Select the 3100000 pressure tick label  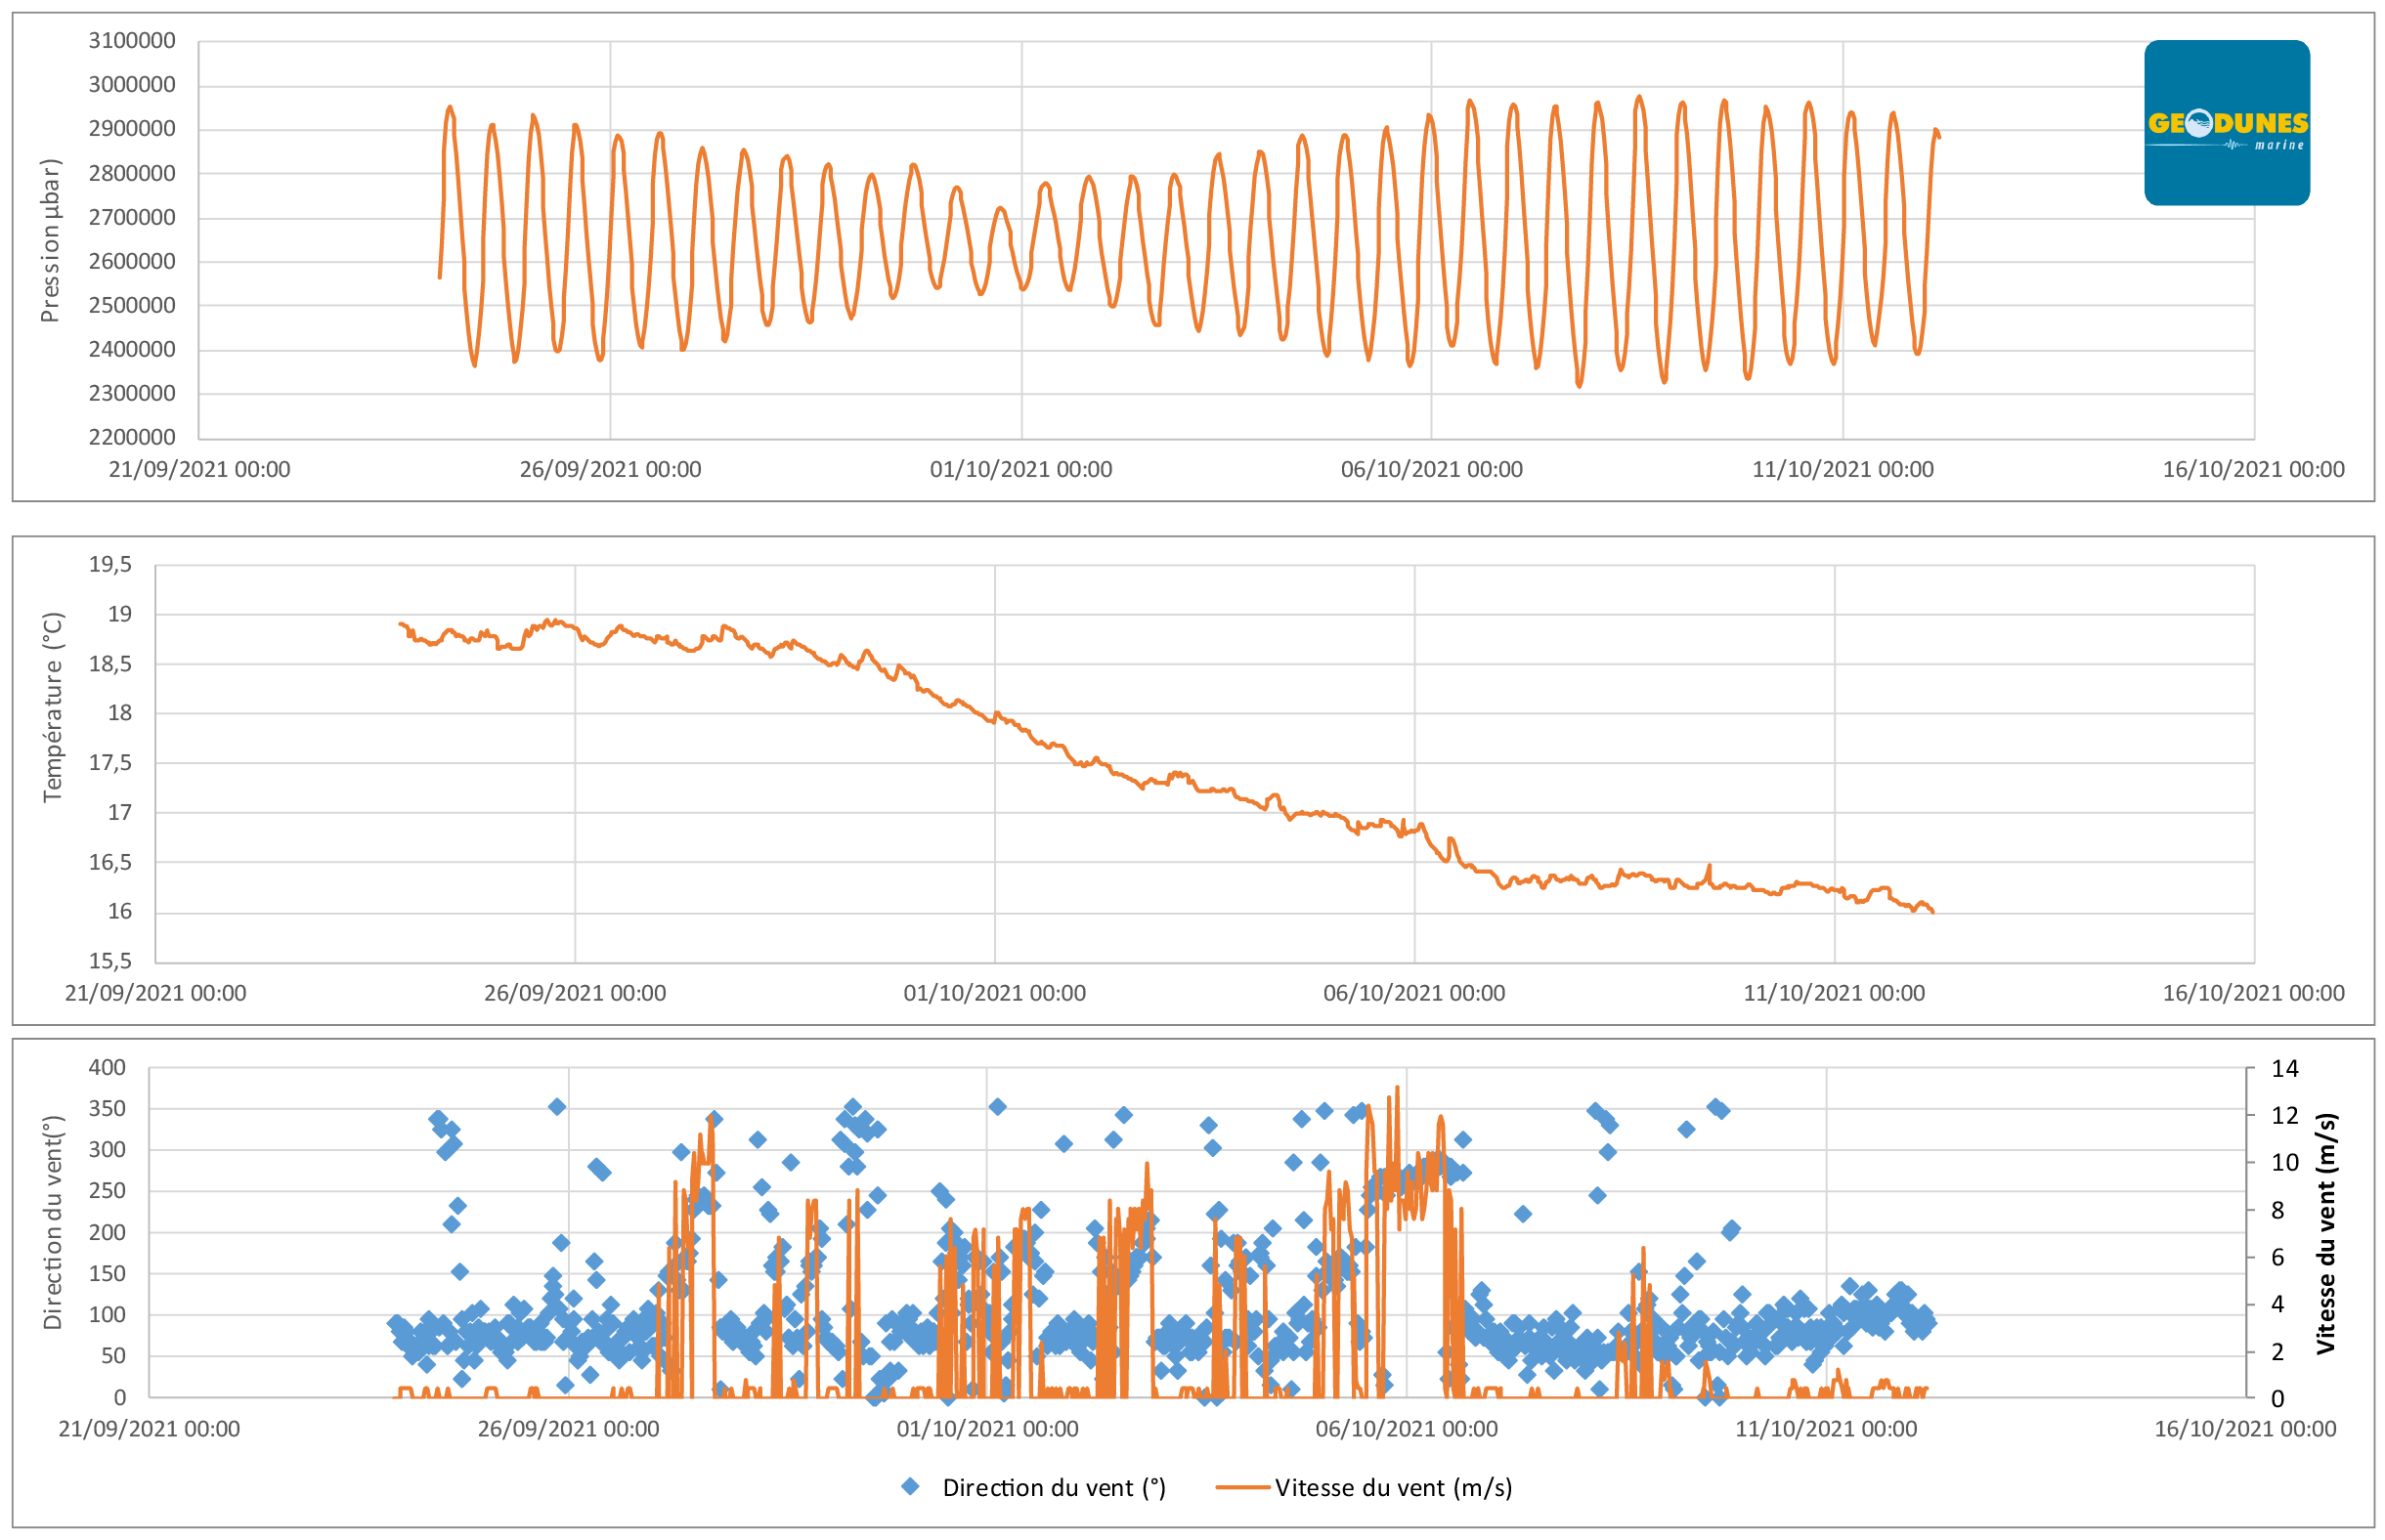[x=132, y=41]
